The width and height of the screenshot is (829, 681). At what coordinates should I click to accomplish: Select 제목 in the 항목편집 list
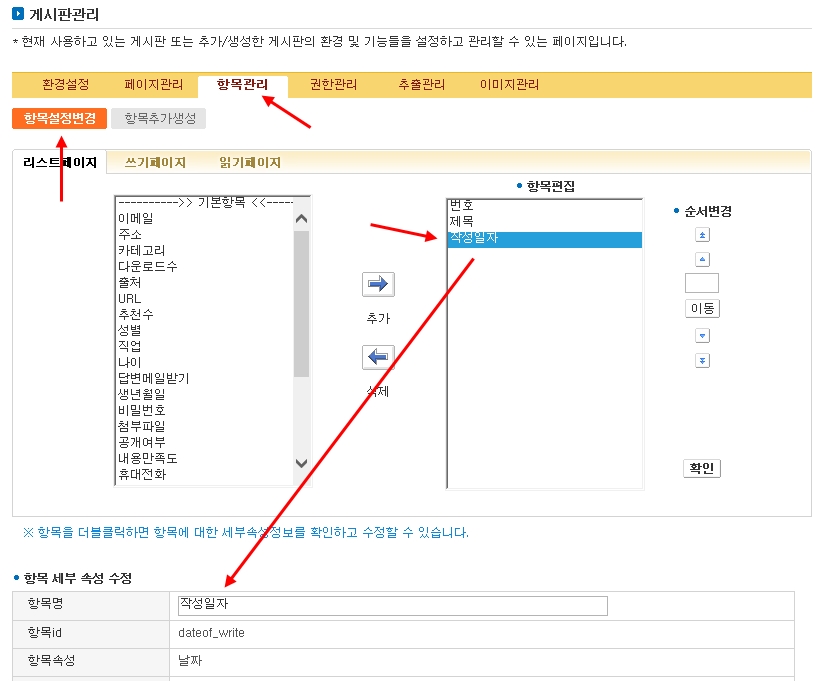pyautogui.click(x=462, y=221)
